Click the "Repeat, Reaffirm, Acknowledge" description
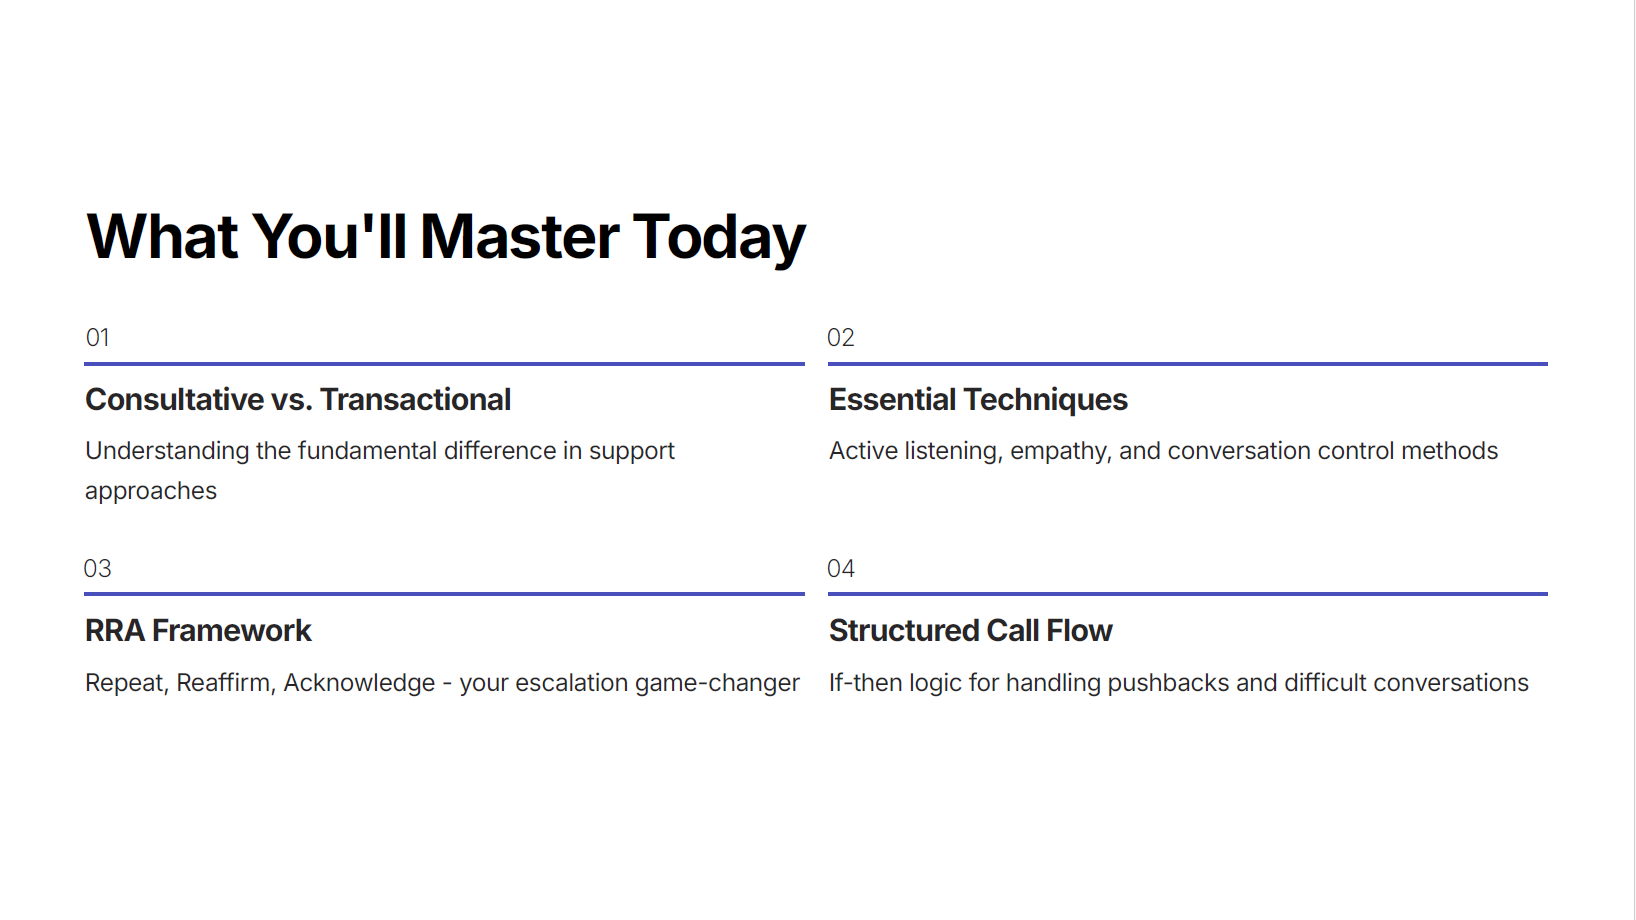1636x920 pixels. click(442, 683)
